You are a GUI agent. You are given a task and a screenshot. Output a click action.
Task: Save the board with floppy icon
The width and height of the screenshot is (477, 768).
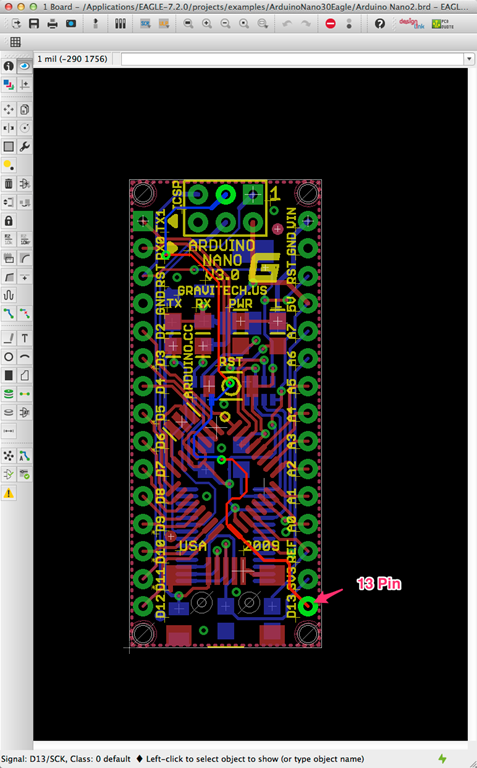tap(34, 24)
